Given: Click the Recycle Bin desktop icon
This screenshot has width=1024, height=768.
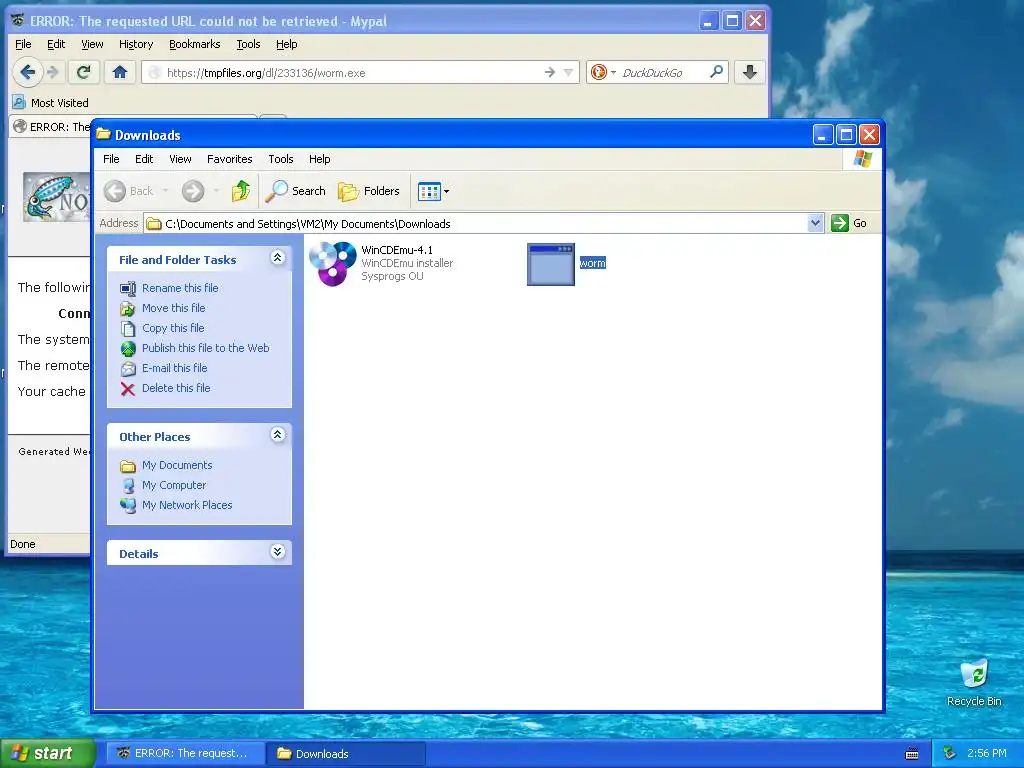Looking at the screenshot, I should [x=974, y=682].
